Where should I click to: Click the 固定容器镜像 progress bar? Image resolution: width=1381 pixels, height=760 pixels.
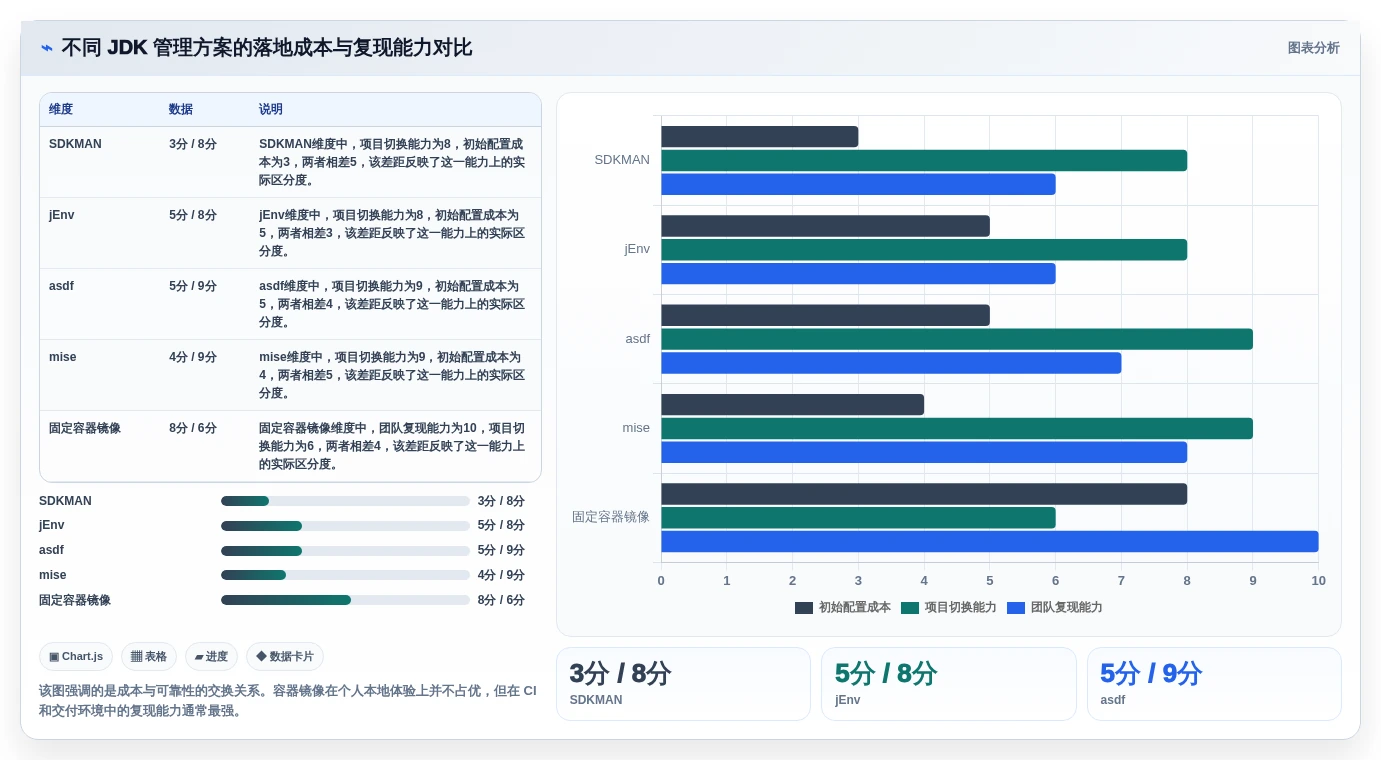click(x=345, y=600)
